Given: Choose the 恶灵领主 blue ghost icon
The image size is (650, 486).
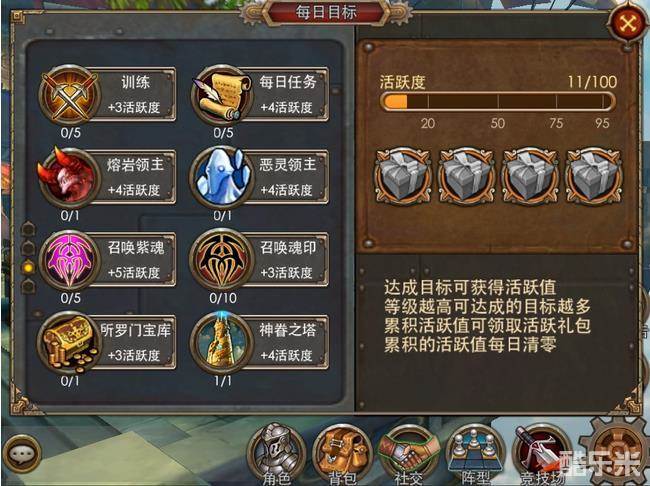Looking at the screenshot, I should pos(222,177).
